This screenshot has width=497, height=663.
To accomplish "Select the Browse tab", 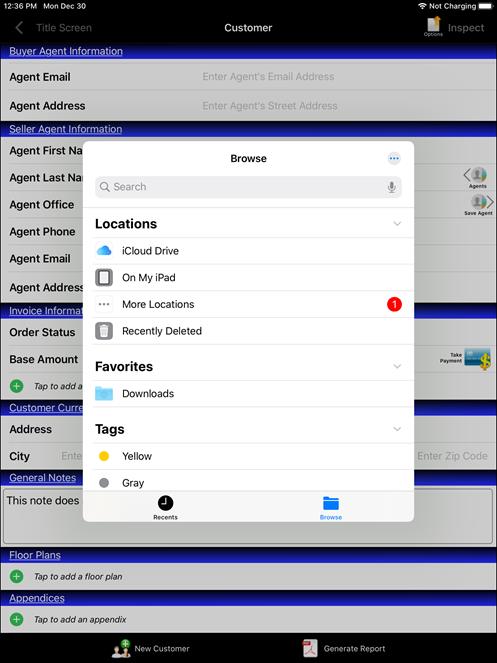I will coord(331,507).
